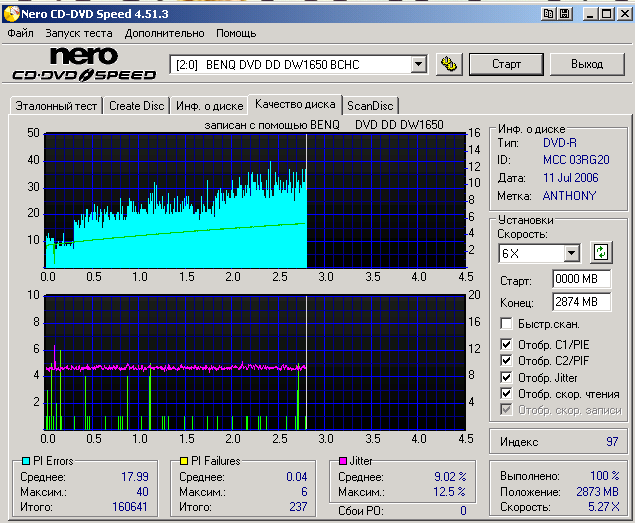635x523 pixels.
Task: Click the yellow drive options icon
Action: [x=449, y=64]
